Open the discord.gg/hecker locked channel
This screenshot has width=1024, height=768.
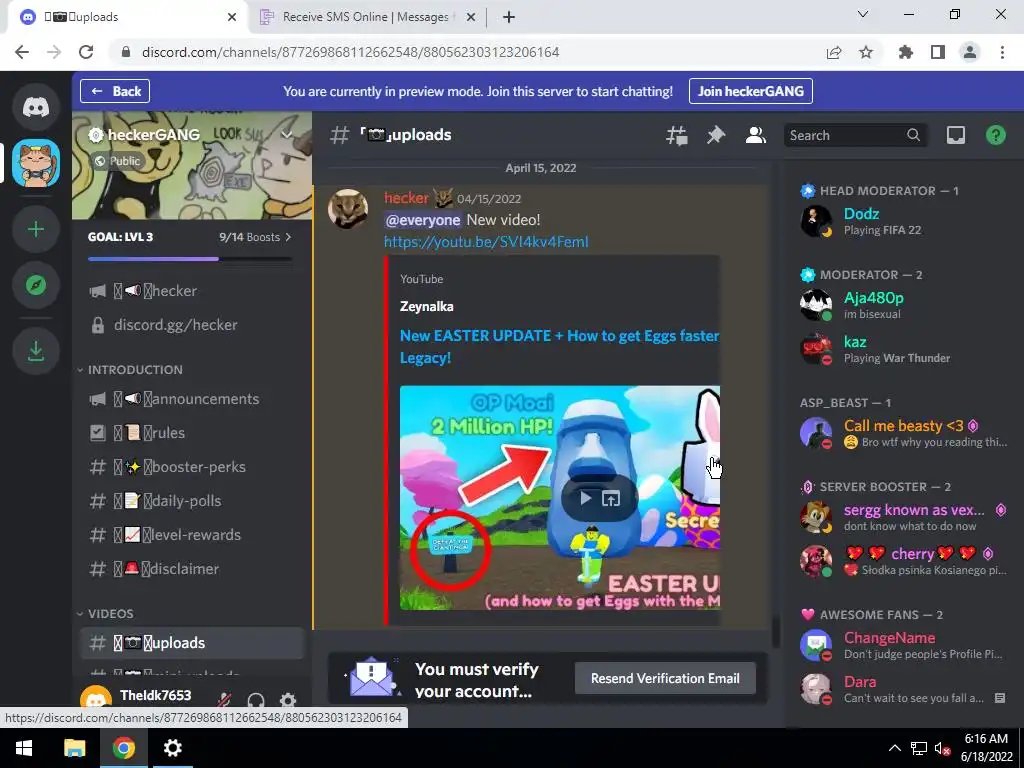192,325
